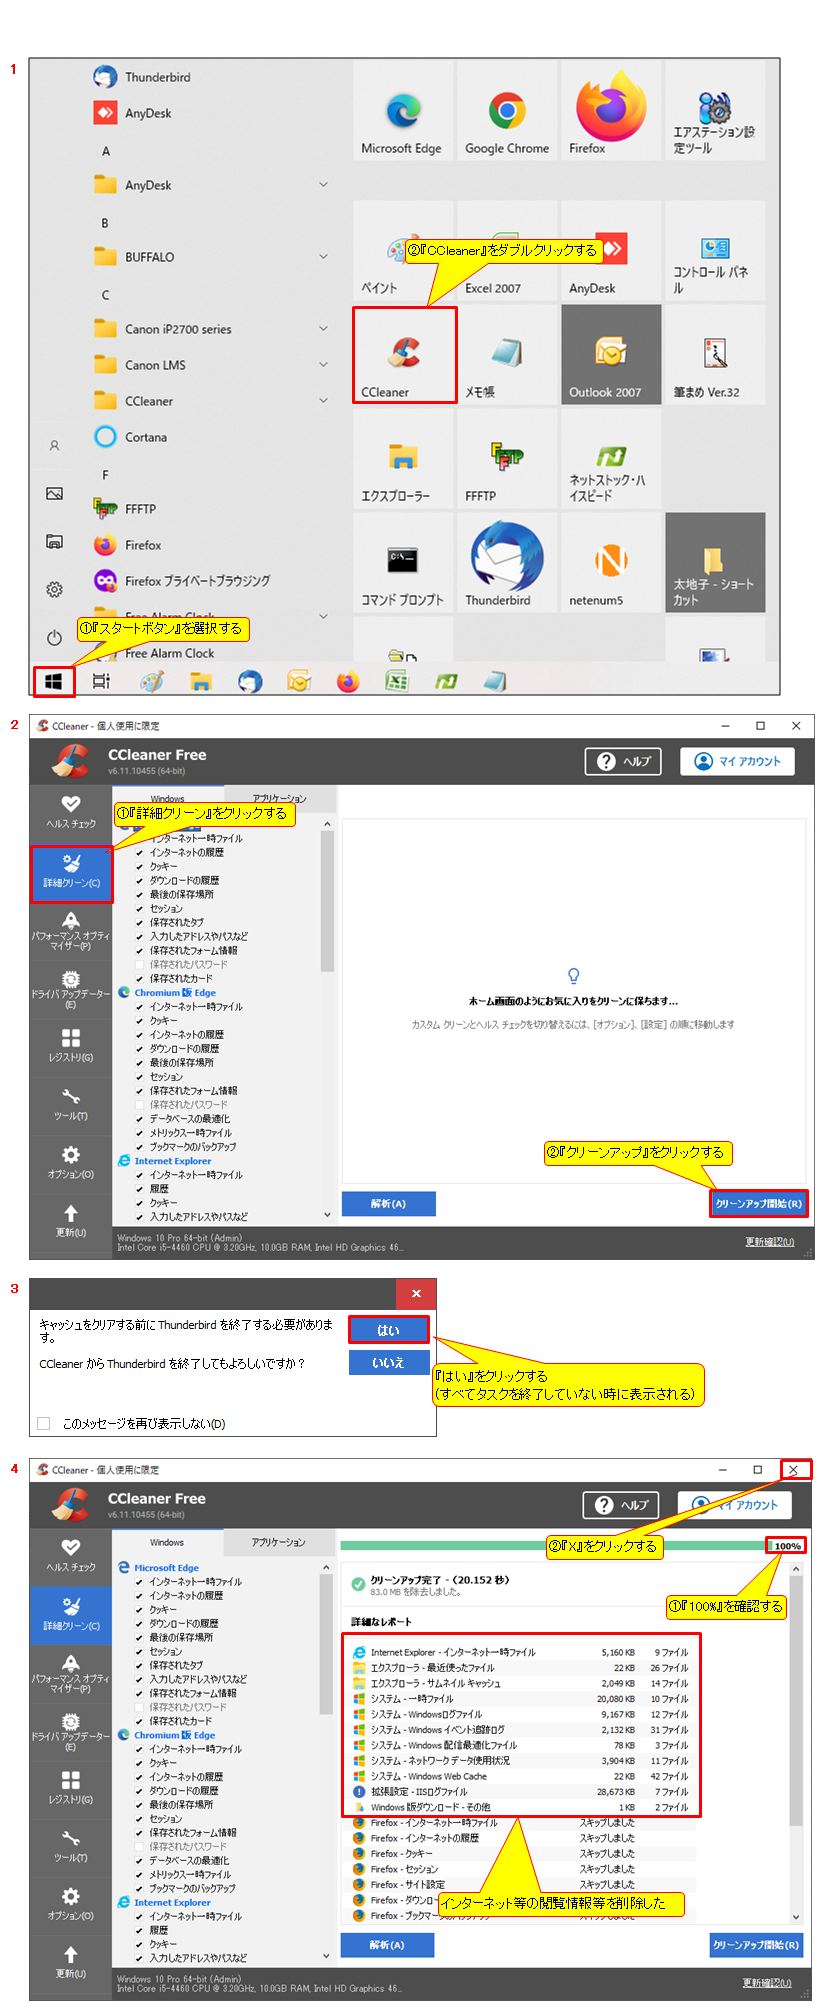This screenshot has height=2011, width=821.
Task: Open オプション in the cleanup-complete CCleaner window
Action: pos(71,1904)
